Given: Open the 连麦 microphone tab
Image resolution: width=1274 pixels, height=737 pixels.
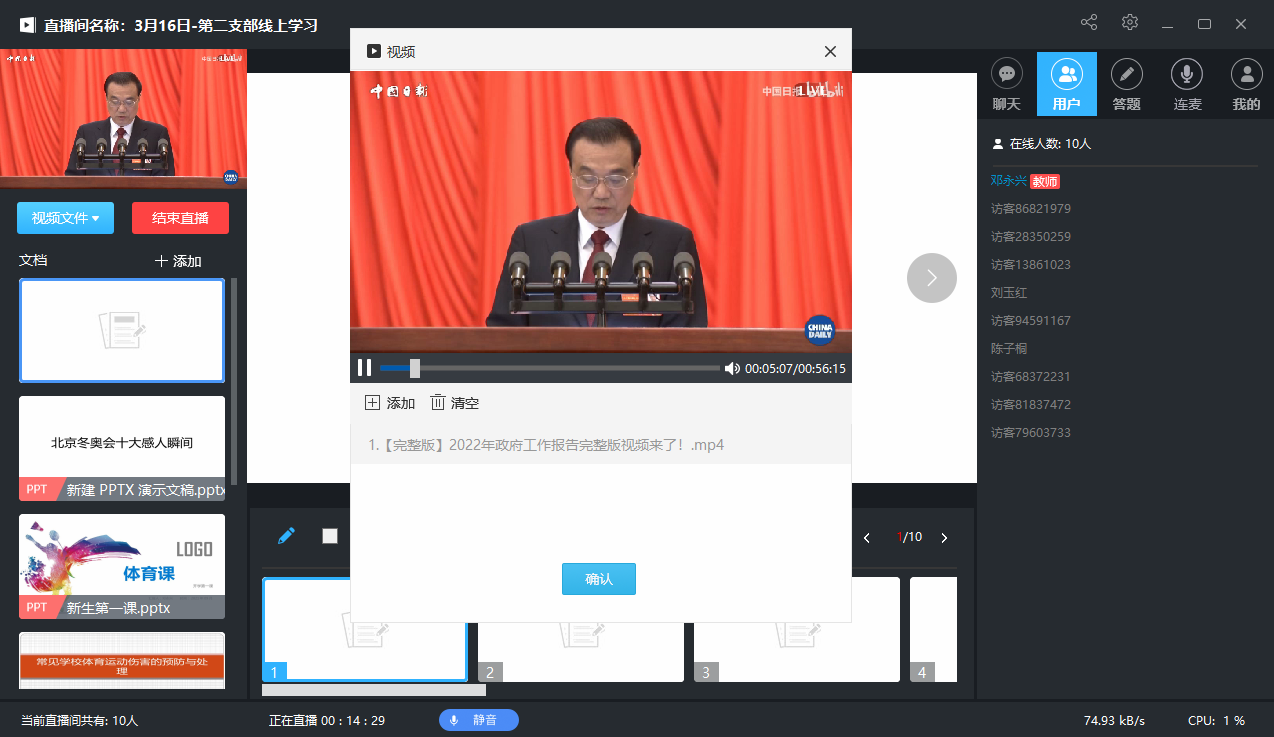Looking at the screenshot, I should point(1187,84).
